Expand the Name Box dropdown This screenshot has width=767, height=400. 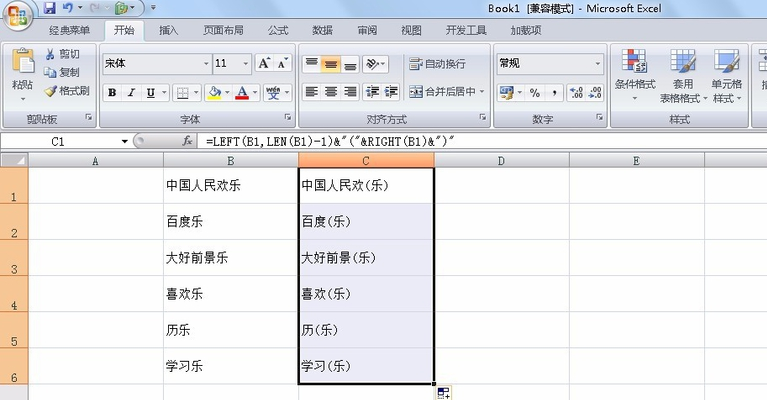click(124, 142)
